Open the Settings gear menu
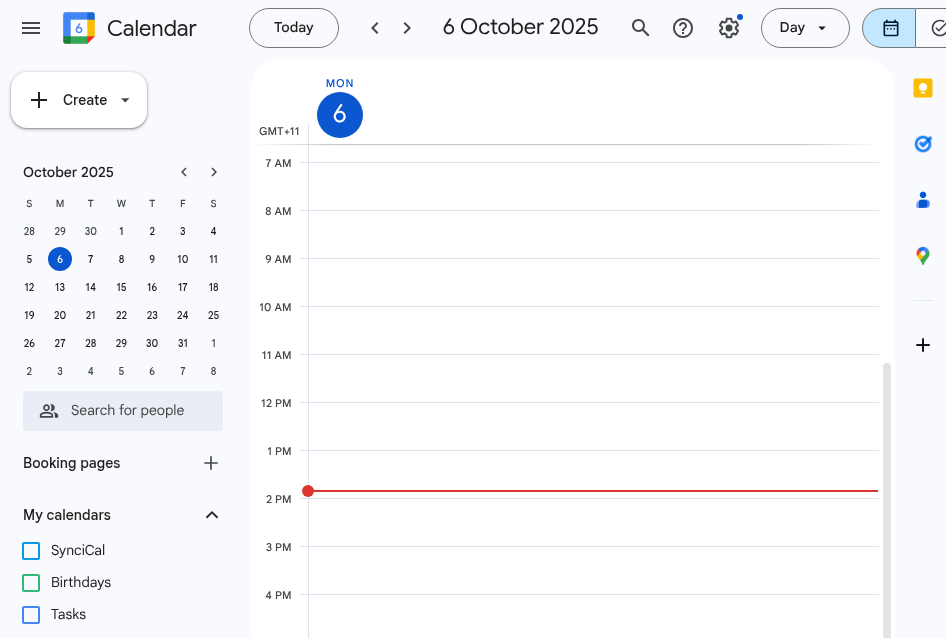 tap(729, 28)
